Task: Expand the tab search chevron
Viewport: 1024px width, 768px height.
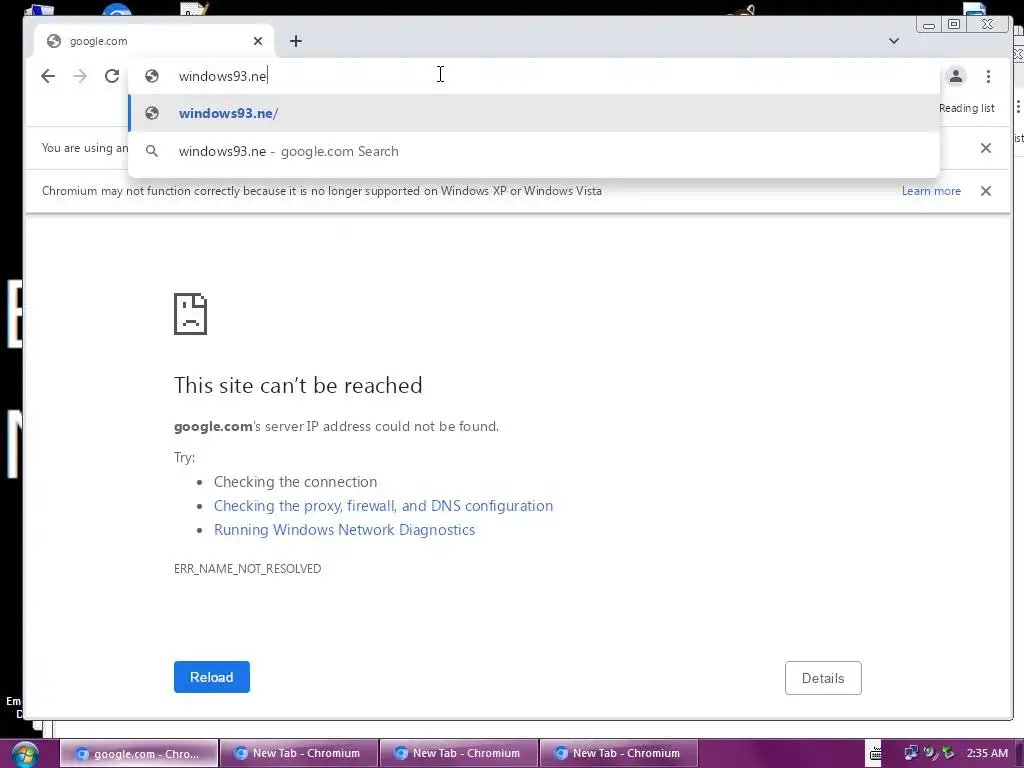Action: 893,41
